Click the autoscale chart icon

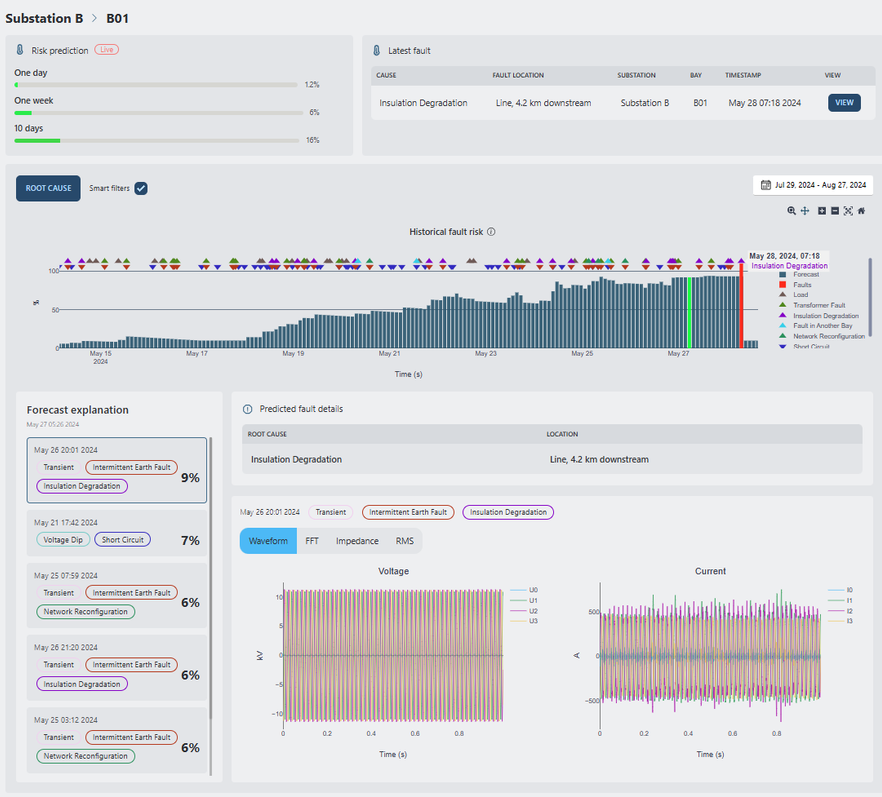pos(848,211)
